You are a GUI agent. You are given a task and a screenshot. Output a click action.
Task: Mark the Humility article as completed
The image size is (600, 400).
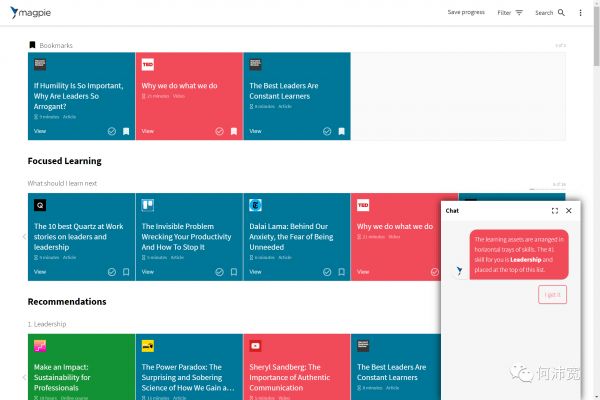click(x=112, y=131)
